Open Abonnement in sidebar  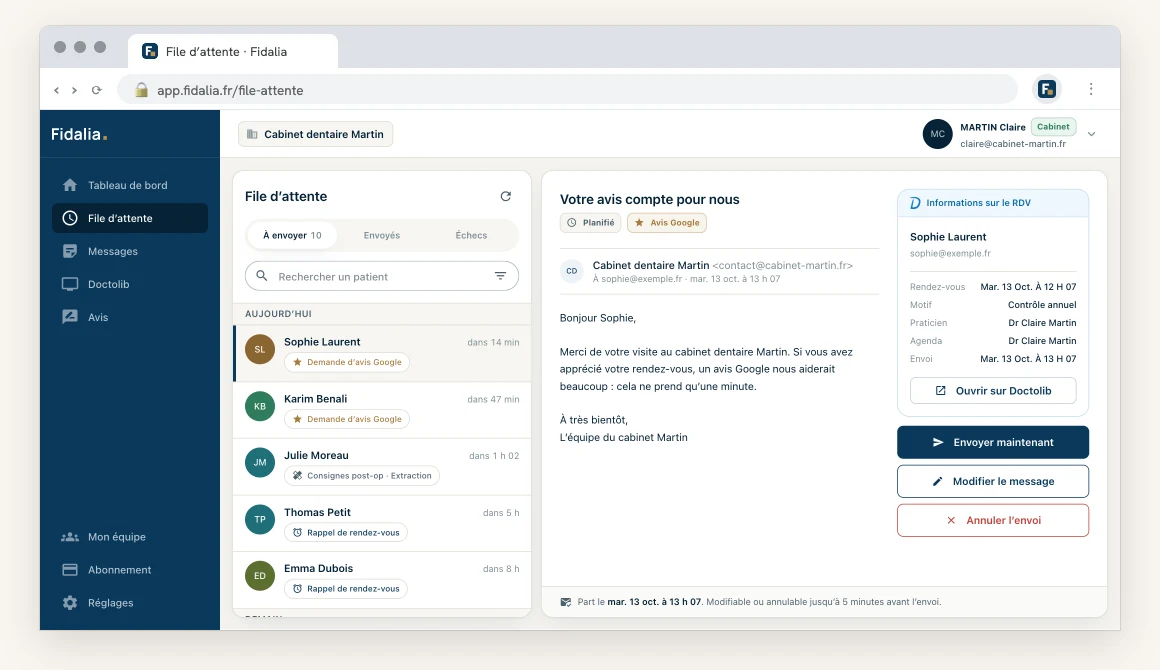(x=129, y=569)
